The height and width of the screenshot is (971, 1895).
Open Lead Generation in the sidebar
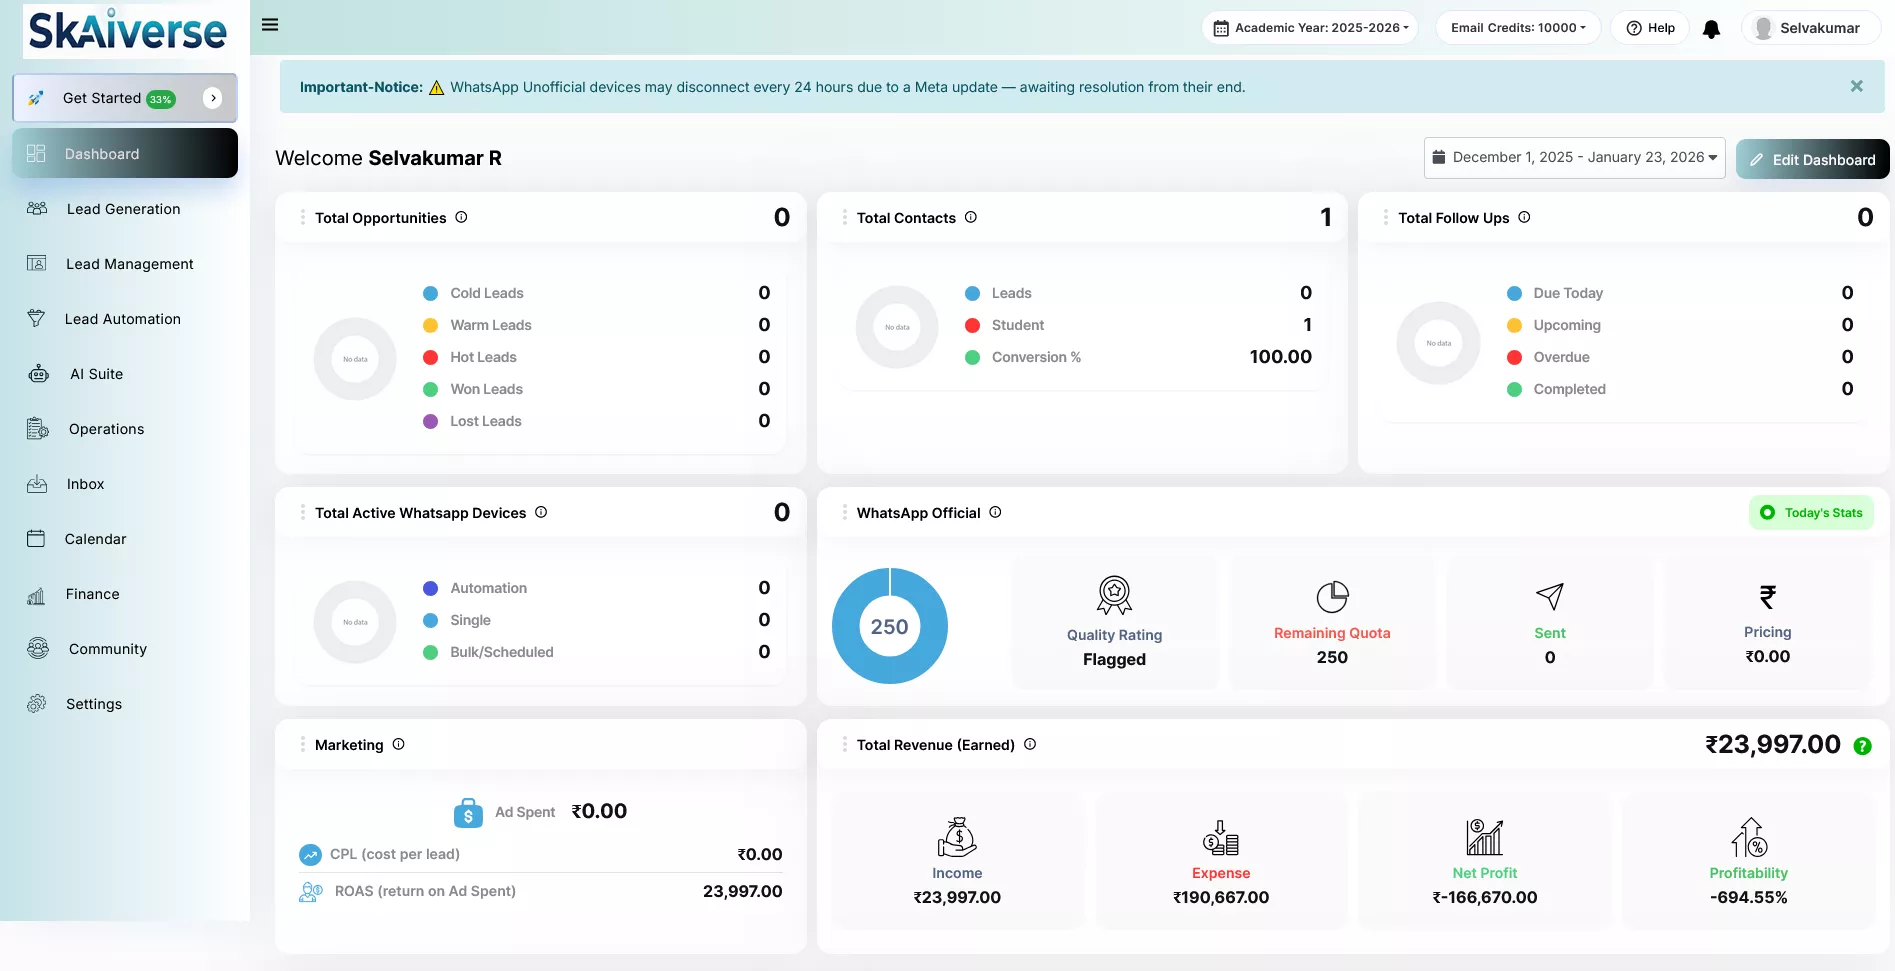pos(123,209)
